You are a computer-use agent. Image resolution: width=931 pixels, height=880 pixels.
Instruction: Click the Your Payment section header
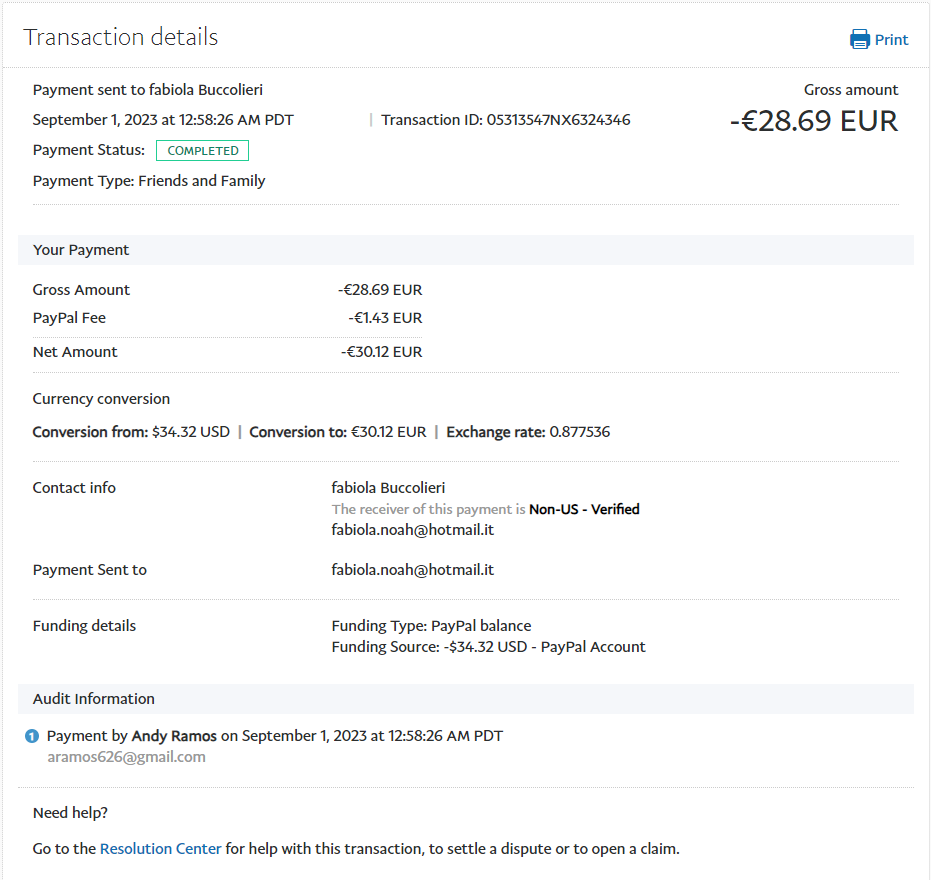(x=81, y=250)
